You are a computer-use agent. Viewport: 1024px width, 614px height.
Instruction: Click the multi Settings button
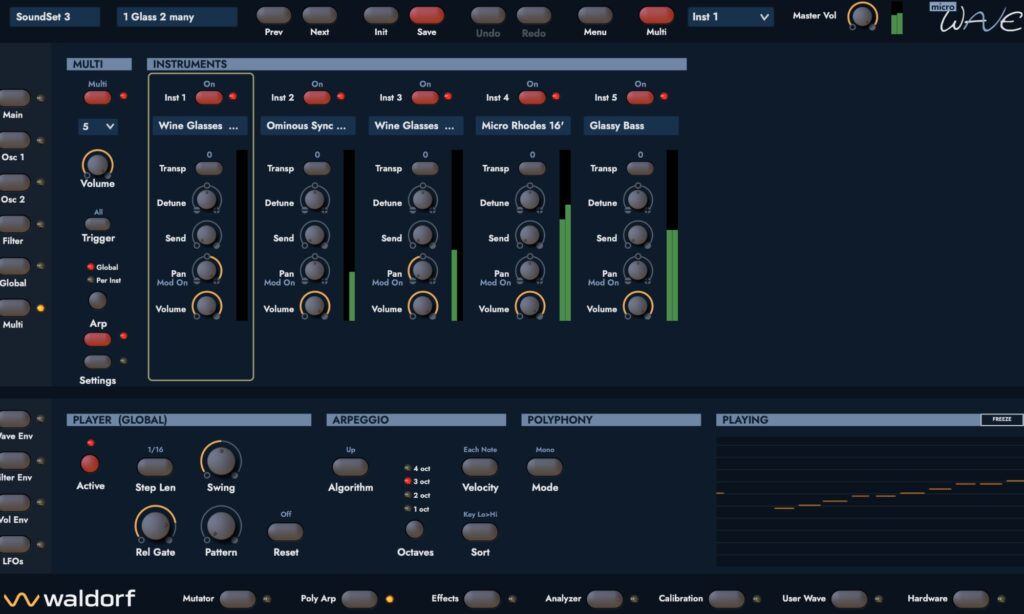click(97, 361)
